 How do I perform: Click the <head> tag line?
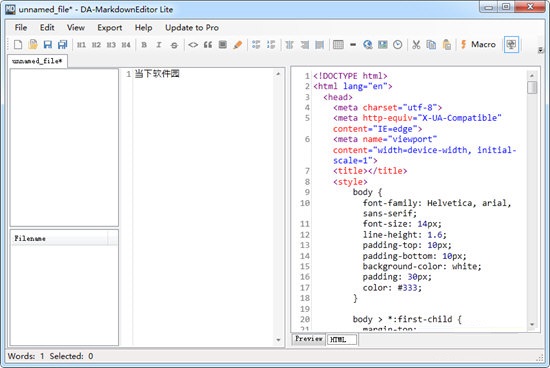338,97
